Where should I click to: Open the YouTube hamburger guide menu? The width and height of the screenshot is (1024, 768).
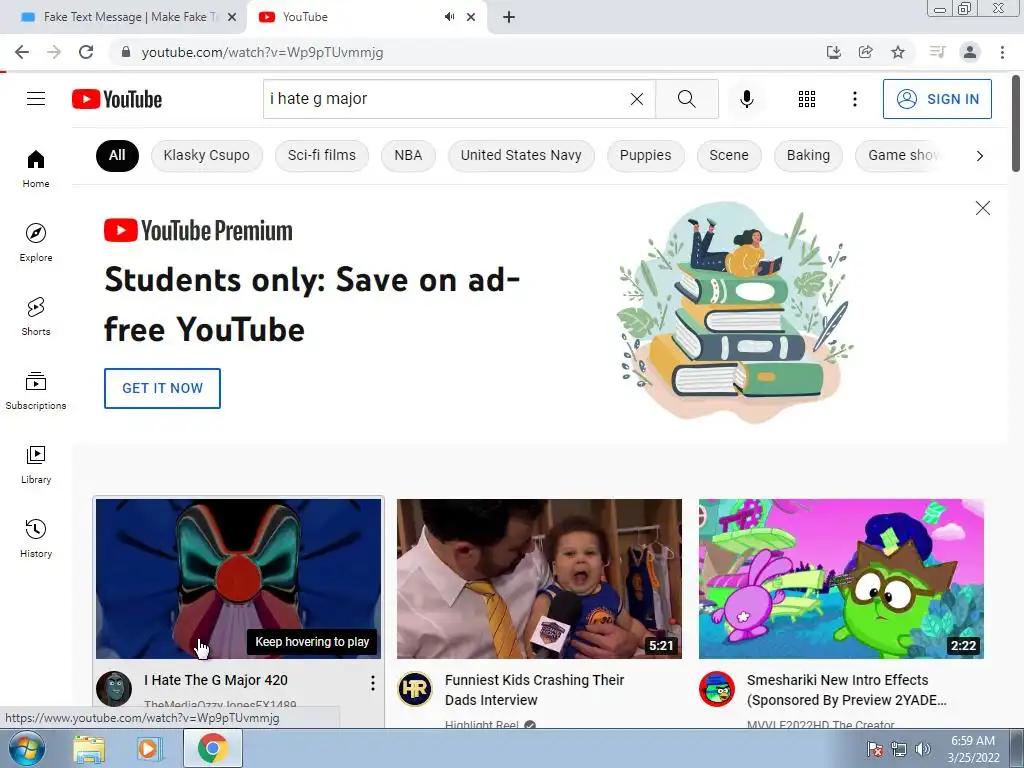36,99
